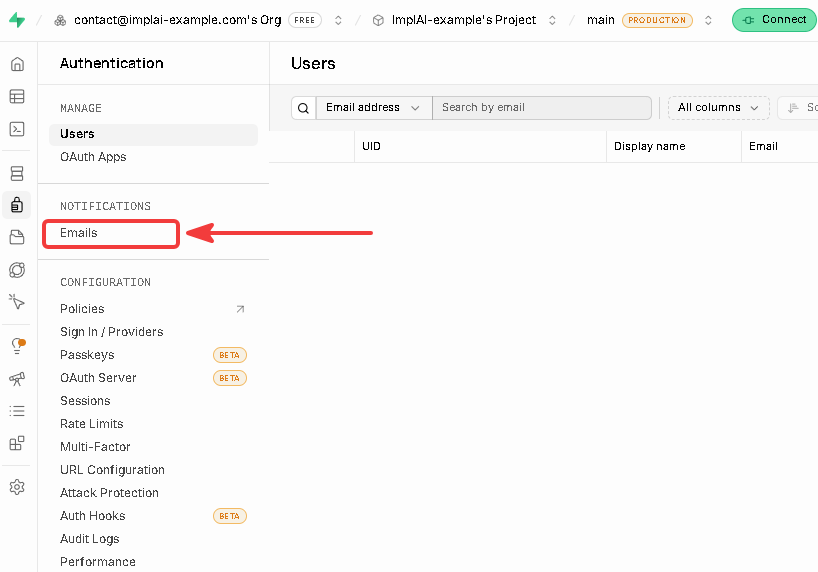This screenshot has width=818, height=572.
Task: Open Policies configuration item
Action: tap(82, 309)
